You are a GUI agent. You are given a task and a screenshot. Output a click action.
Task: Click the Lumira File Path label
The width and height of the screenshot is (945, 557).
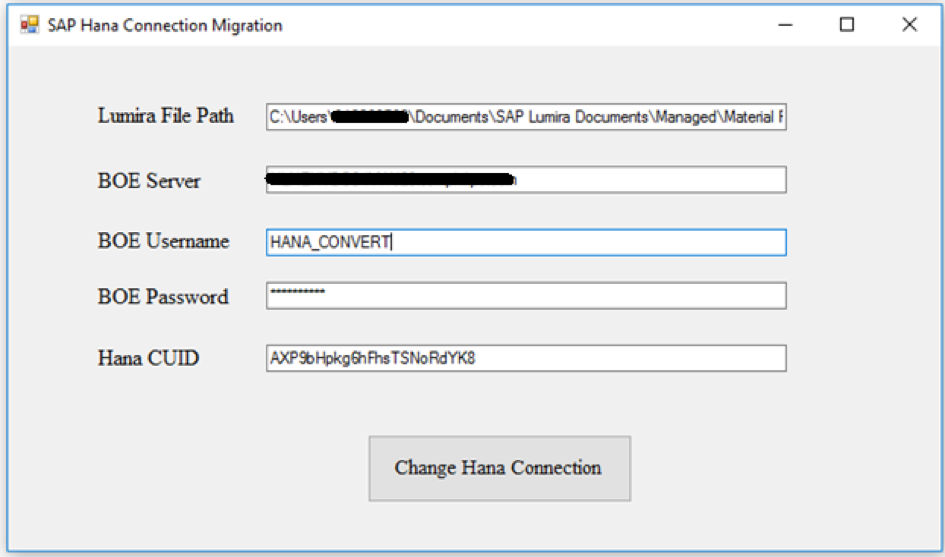point(166,115)
